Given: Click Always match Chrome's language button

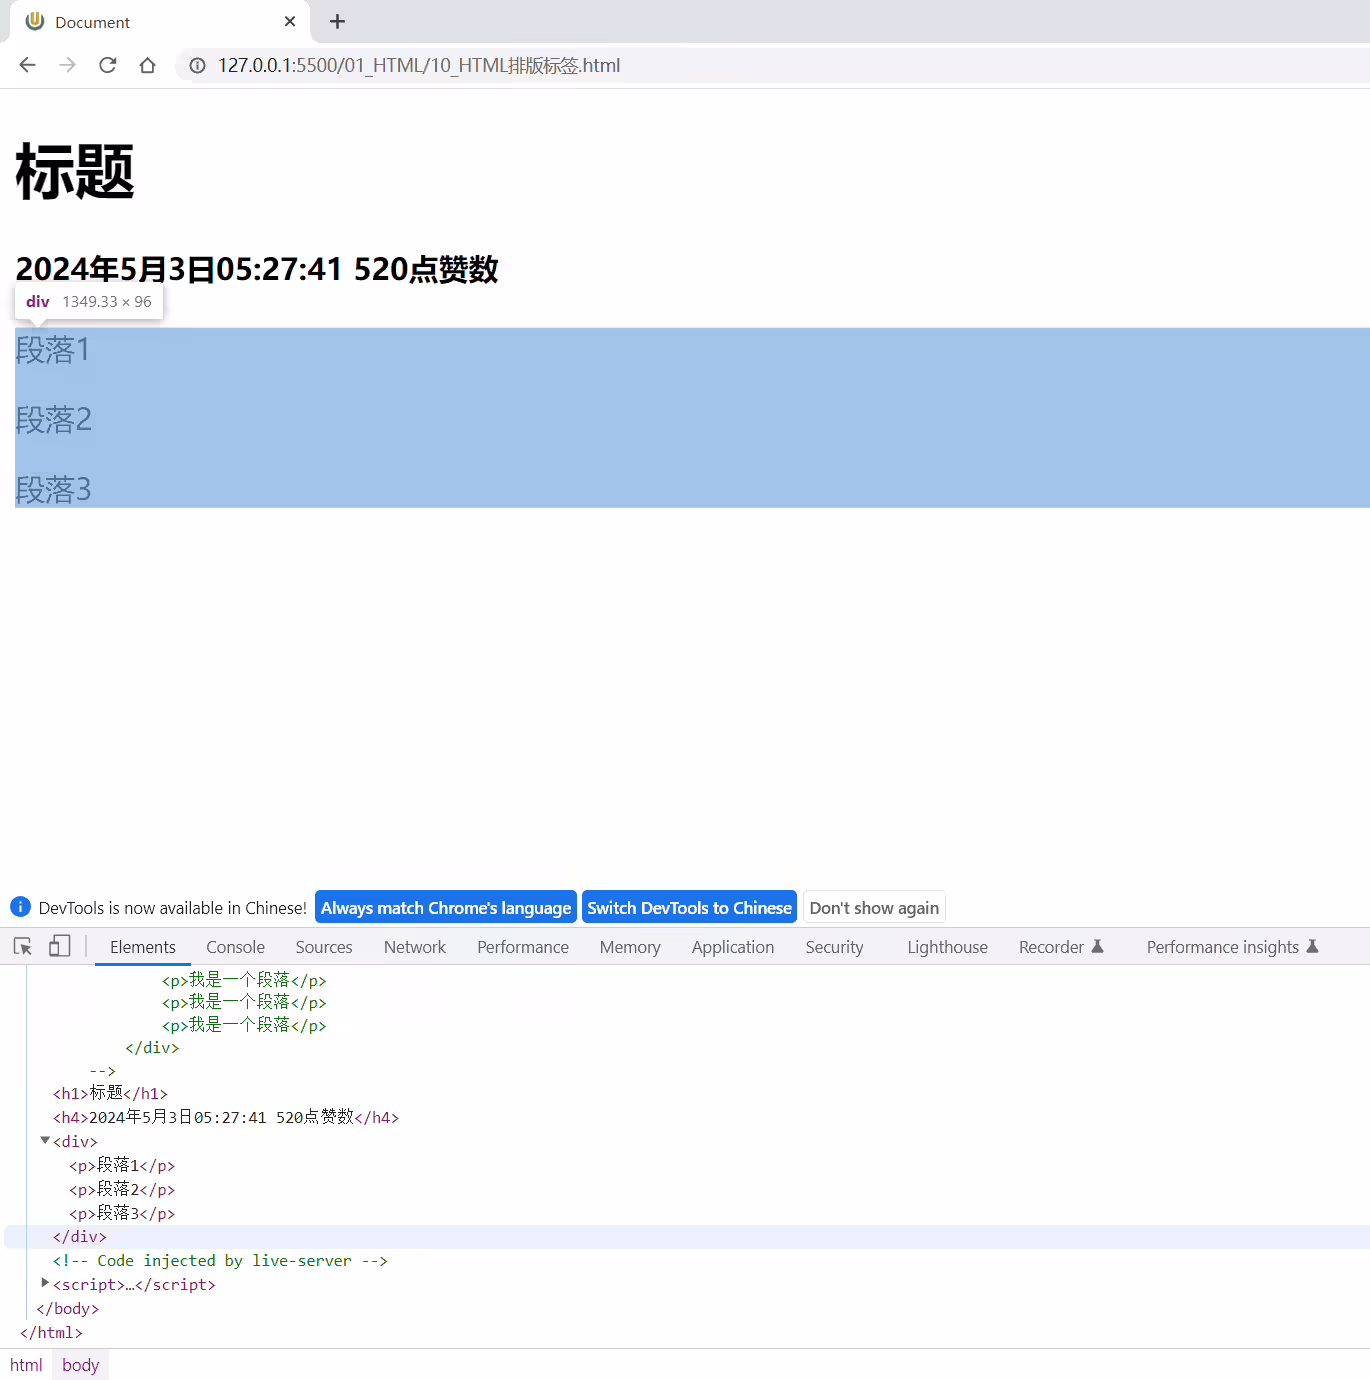Looking at the screenshot, I should pos(446,908).
